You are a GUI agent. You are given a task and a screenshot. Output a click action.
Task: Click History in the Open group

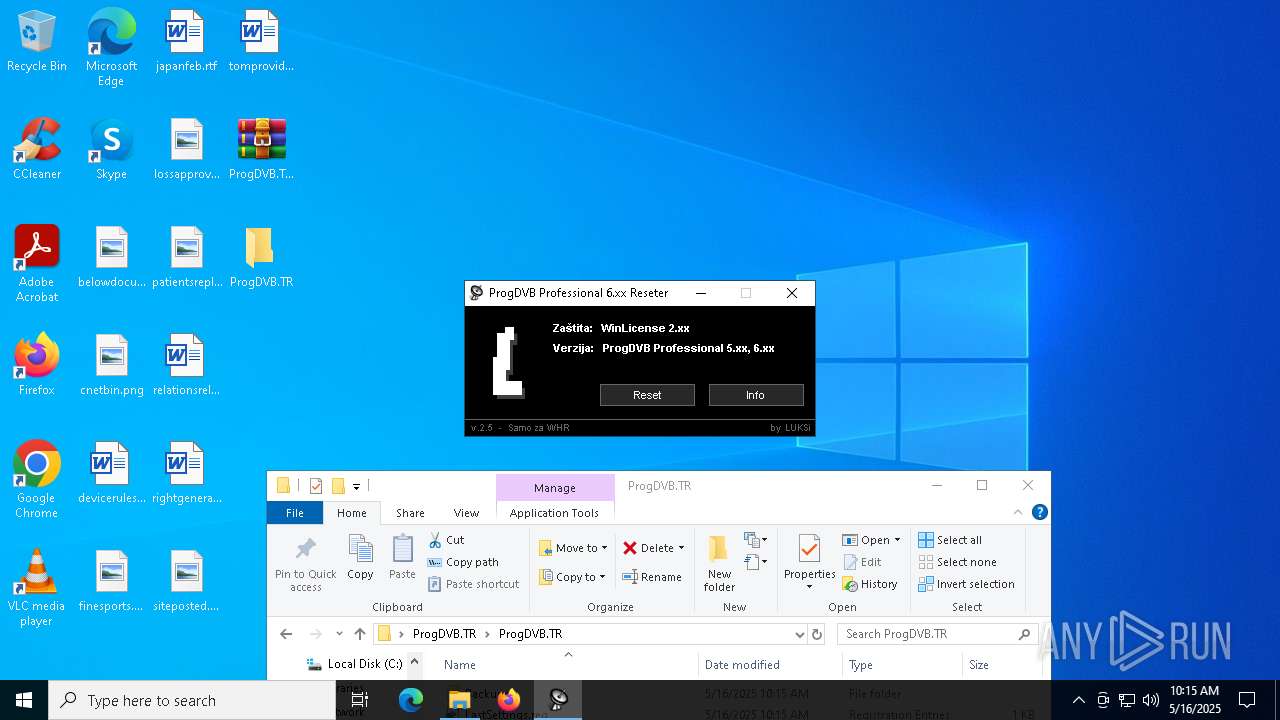pyautogui.click(x=870, y=584)
